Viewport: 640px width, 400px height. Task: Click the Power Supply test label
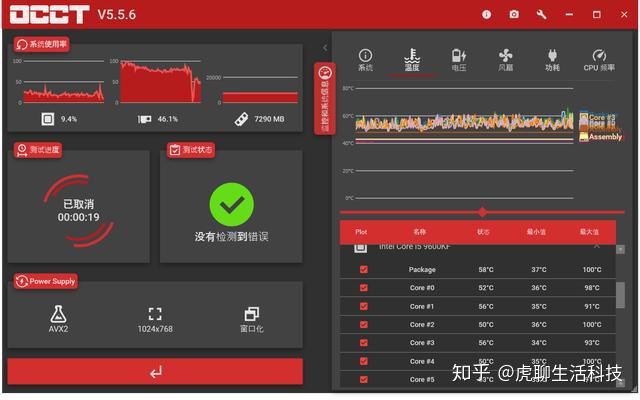click(46, 281)
